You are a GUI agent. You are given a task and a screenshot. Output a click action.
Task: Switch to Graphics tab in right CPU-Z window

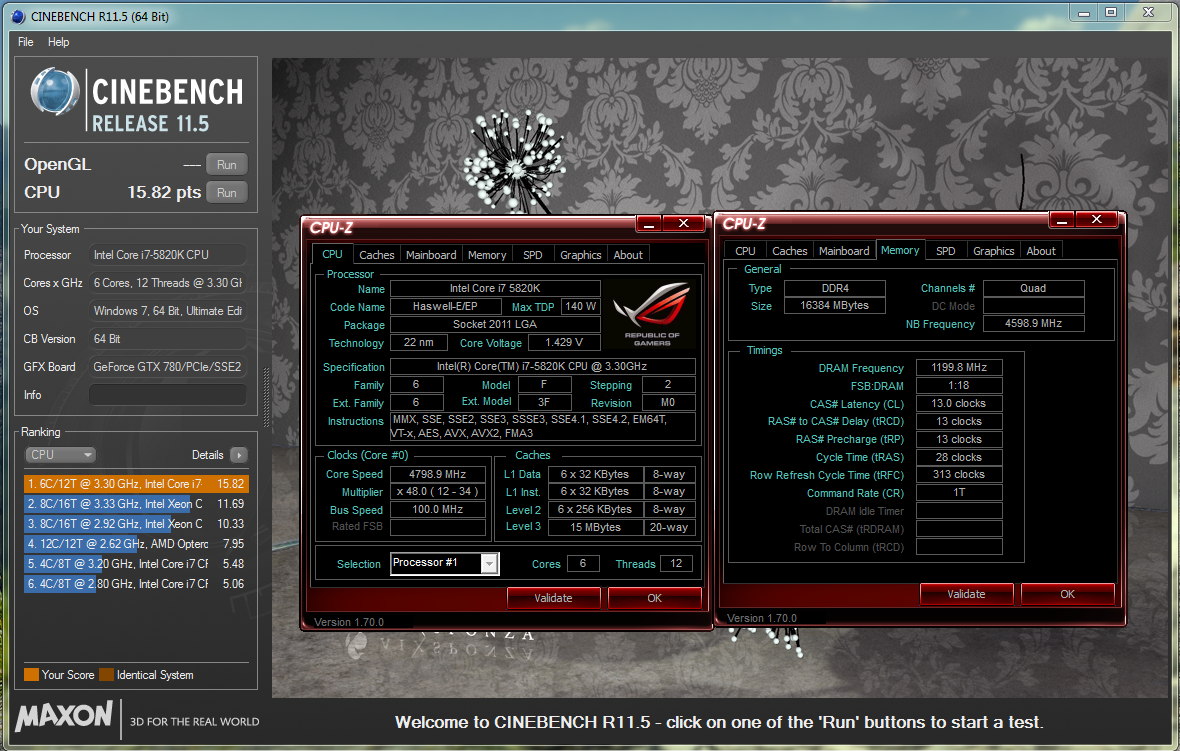[x=993, y=251]
